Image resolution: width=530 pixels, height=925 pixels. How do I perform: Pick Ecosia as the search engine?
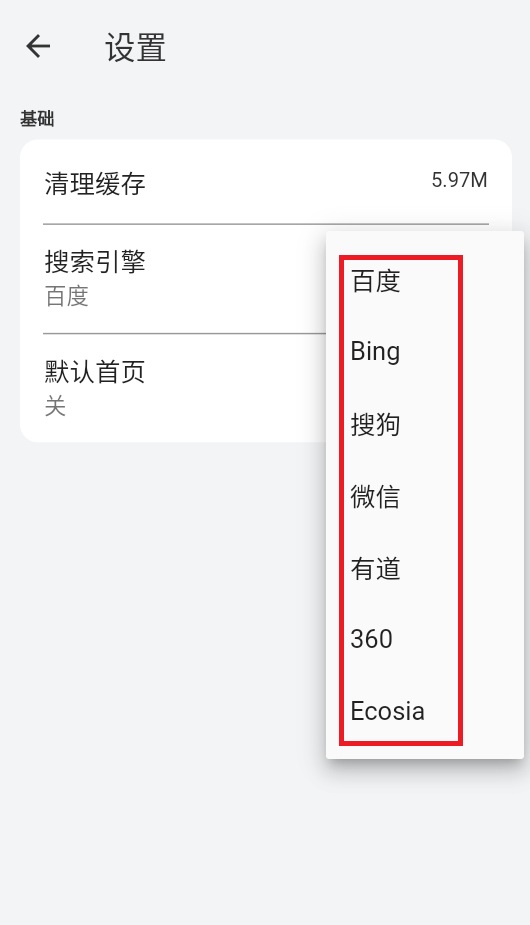[x=387, y=711]
